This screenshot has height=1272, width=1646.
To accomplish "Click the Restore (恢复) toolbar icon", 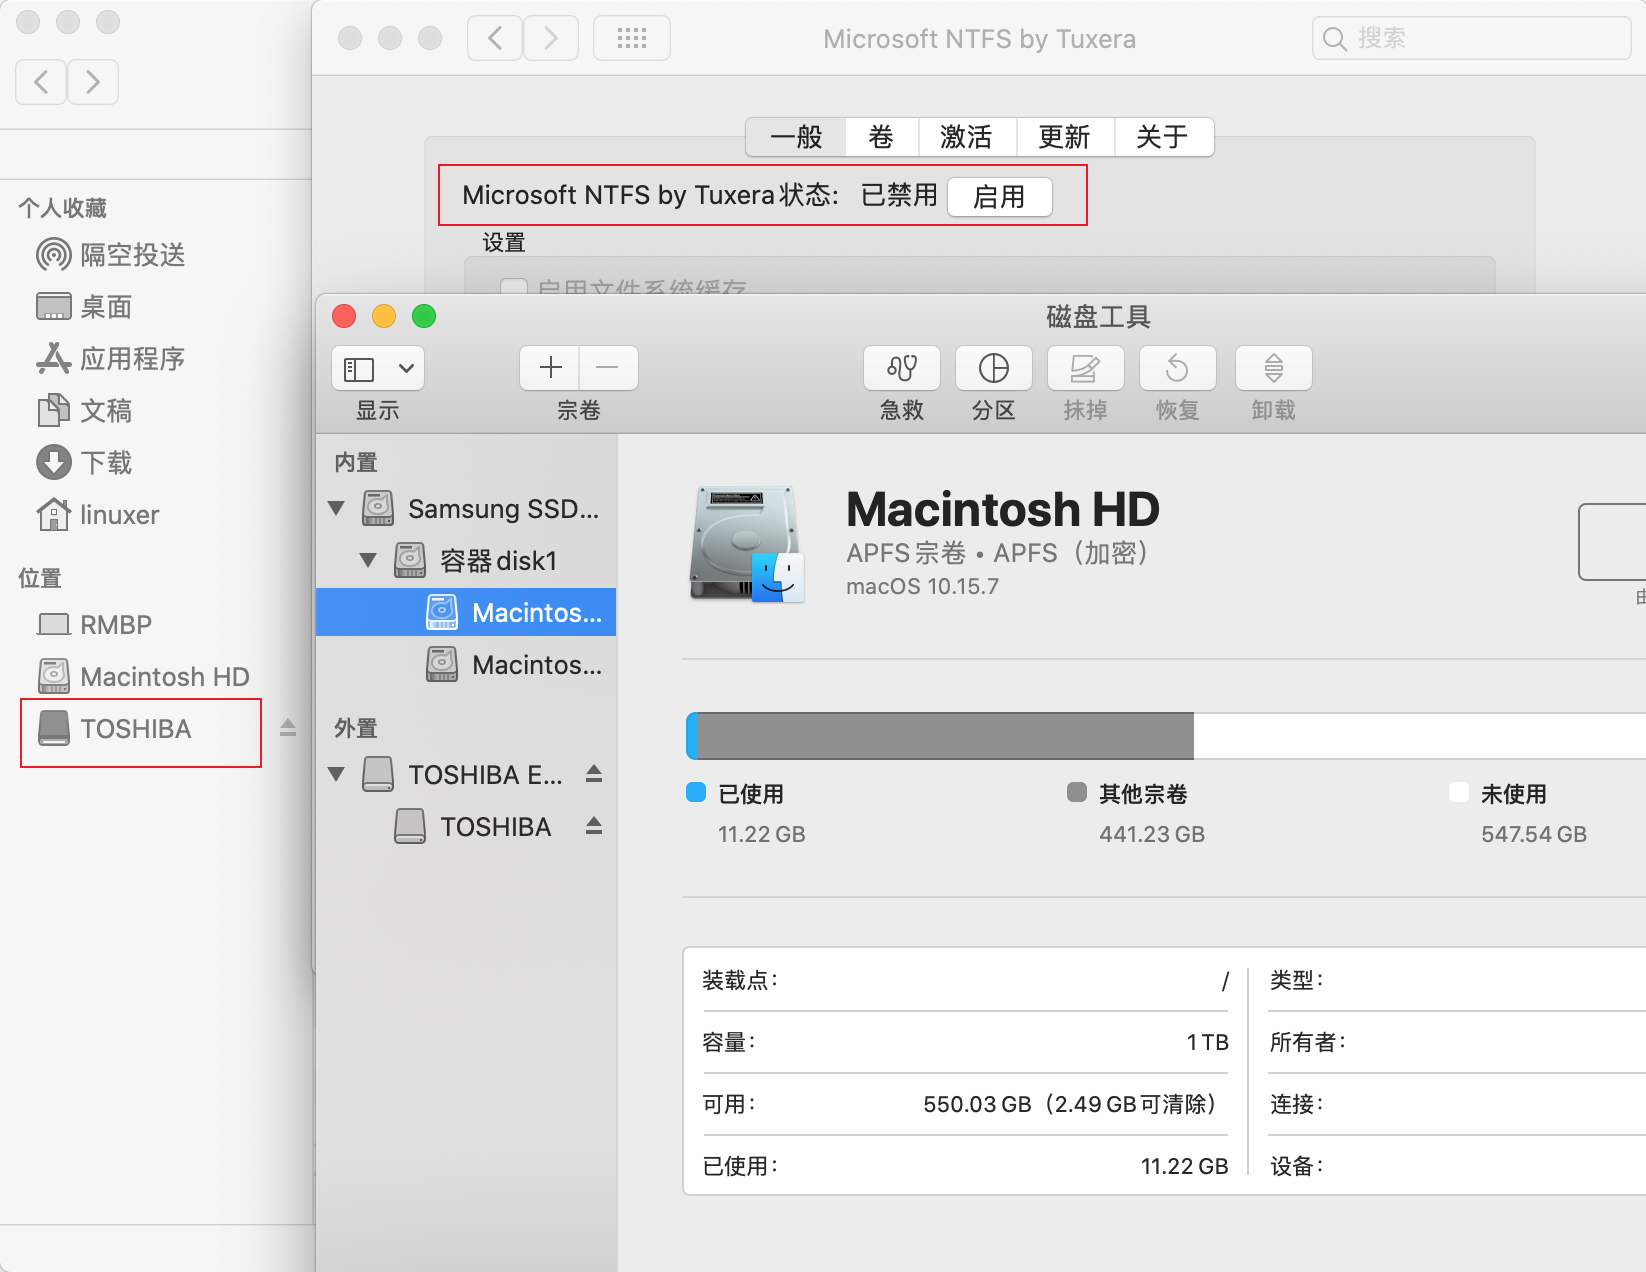I will [x=1177, y=368].
